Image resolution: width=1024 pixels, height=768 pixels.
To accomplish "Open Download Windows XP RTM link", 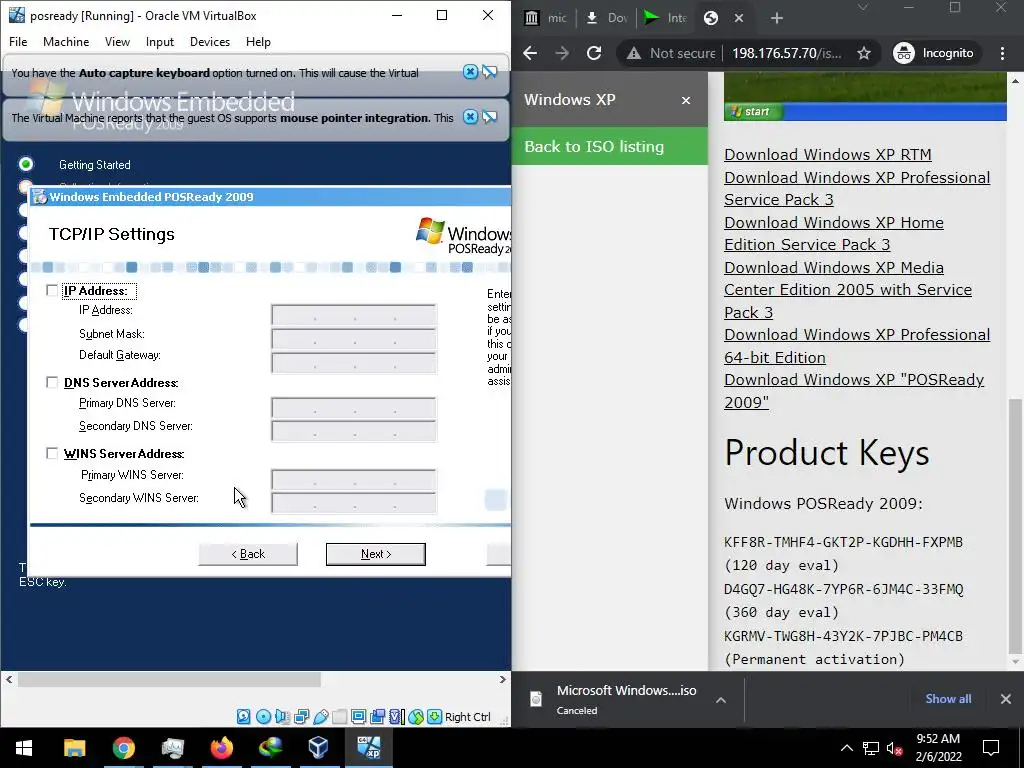I will coord(827,155).
